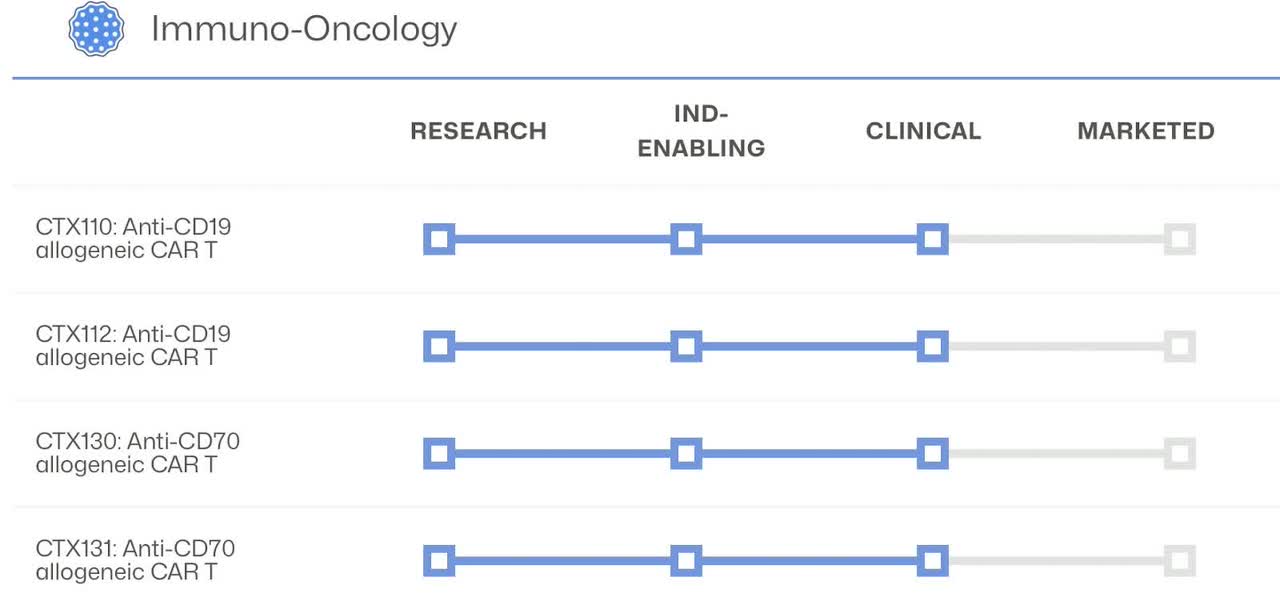Select the IND-ENABLING column header
Screen dimensions: 1280x613
701,131
